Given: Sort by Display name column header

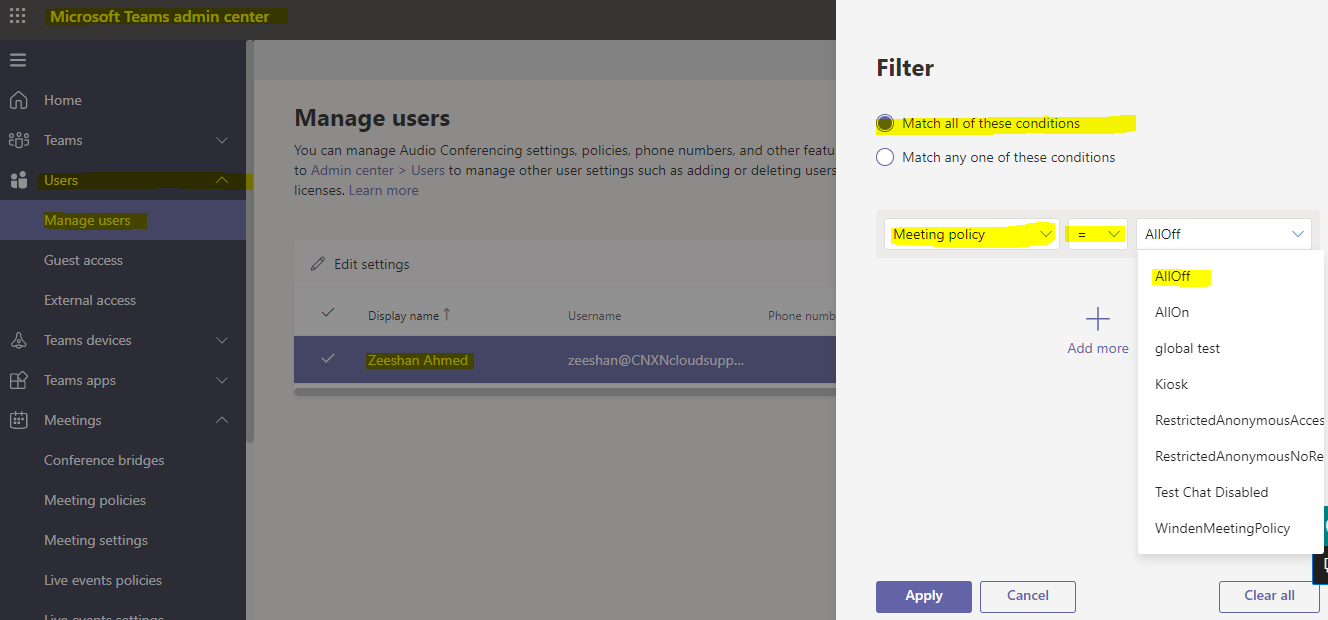Looking at the screenshot, I should [403, 315].
